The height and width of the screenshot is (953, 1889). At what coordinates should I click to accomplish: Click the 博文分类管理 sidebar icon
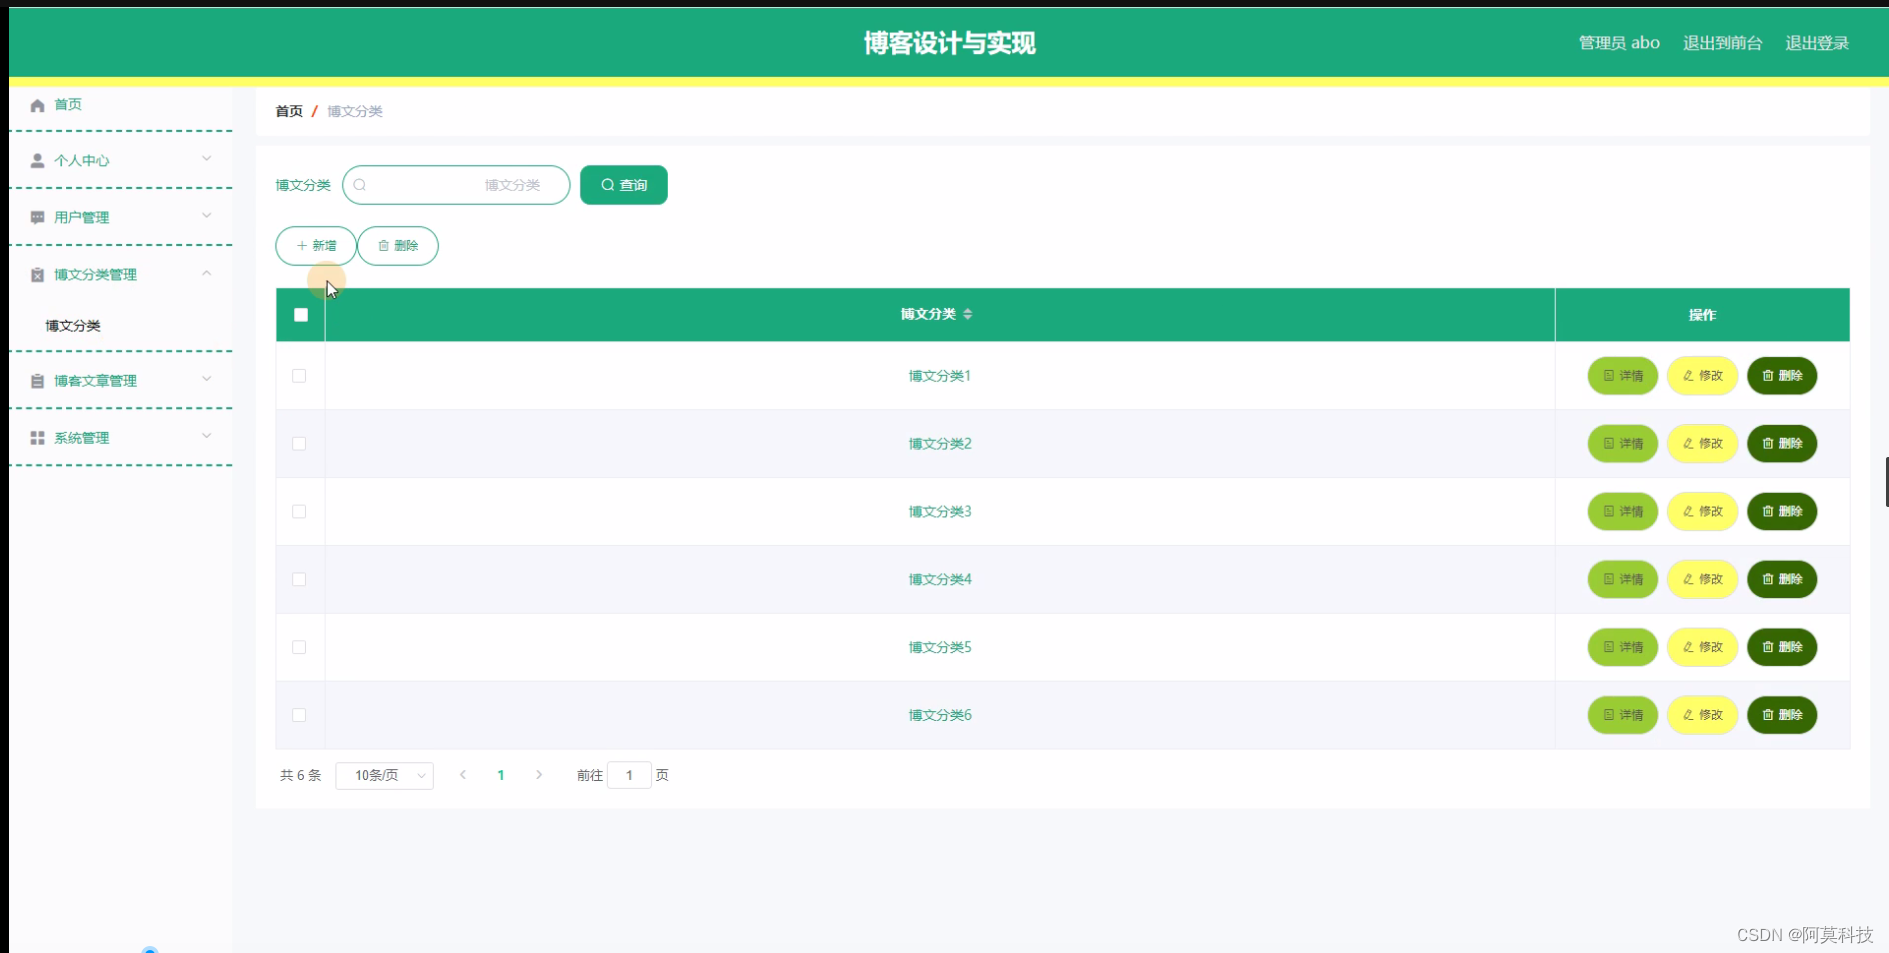coord(36,274)
